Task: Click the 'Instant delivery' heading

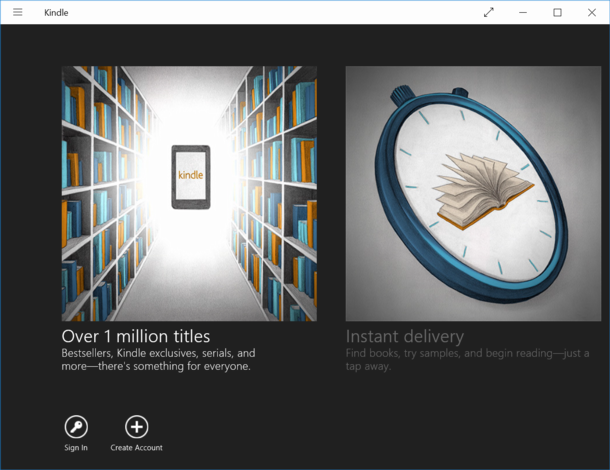Action: tap(405, 337)
